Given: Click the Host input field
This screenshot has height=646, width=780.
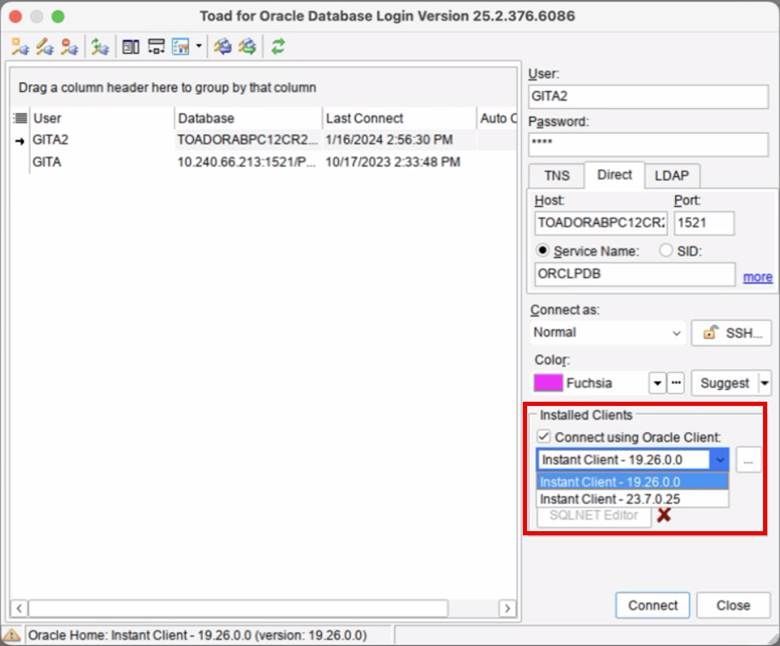Looking at the screenshot, I should 601,223.
